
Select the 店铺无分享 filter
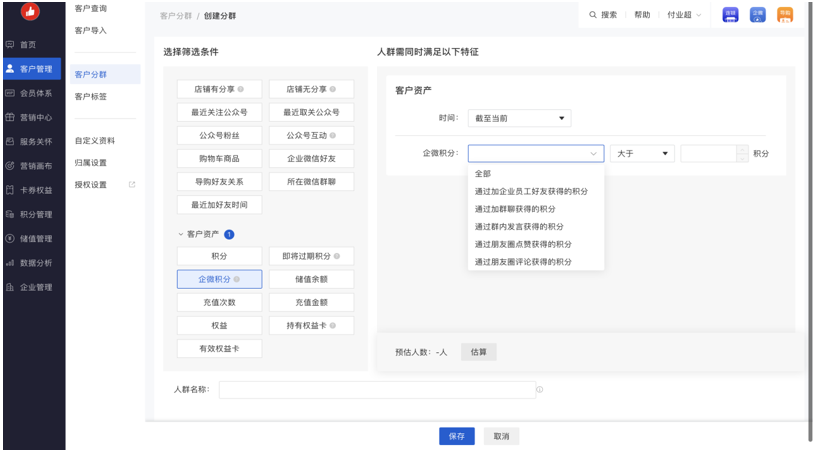coord(311,89)
